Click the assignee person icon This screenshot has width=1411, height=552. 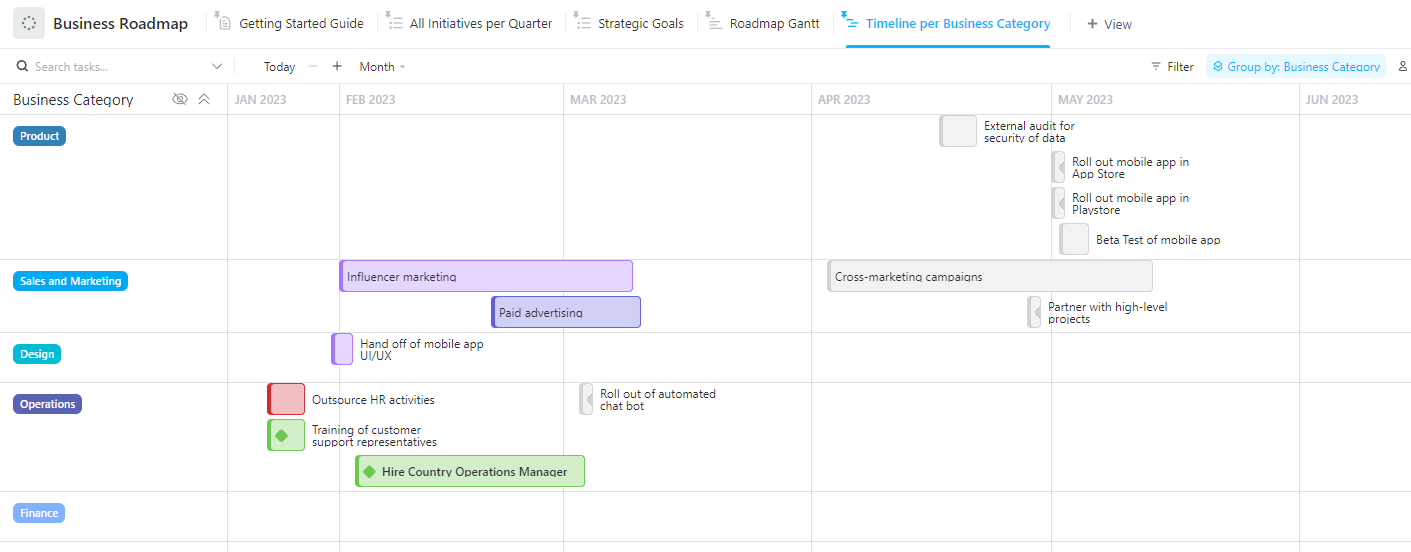click(1402, 67)
